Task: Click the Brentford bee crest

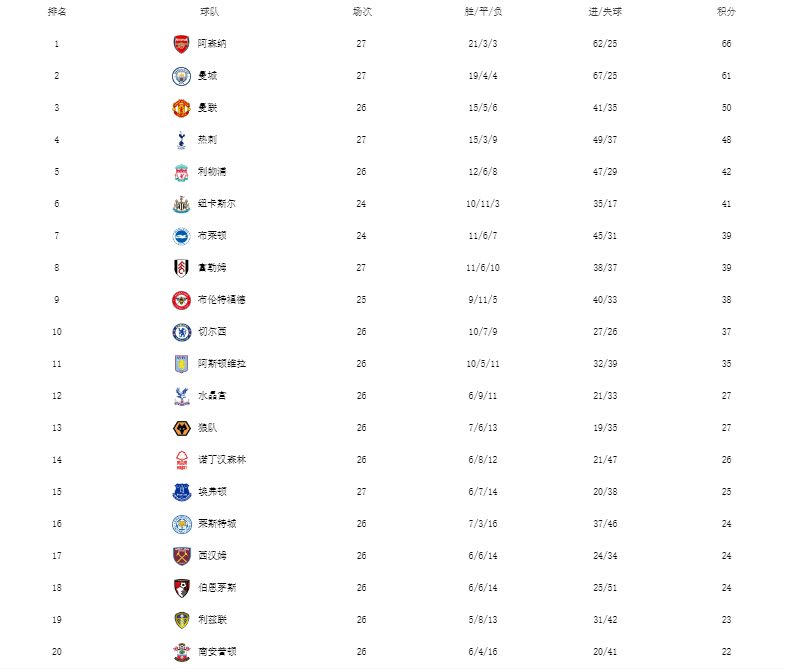Action: pos(181,300)
